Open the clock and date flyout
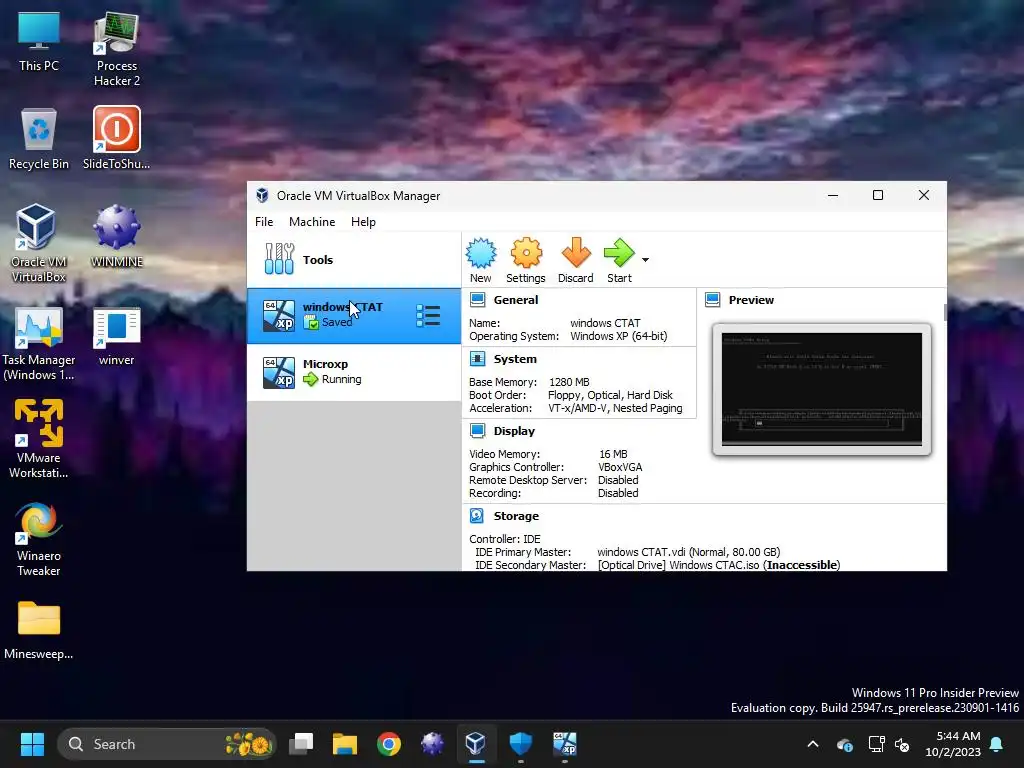Image resolution: width=1024 pixels, height=768 pixels. (953, 744)
